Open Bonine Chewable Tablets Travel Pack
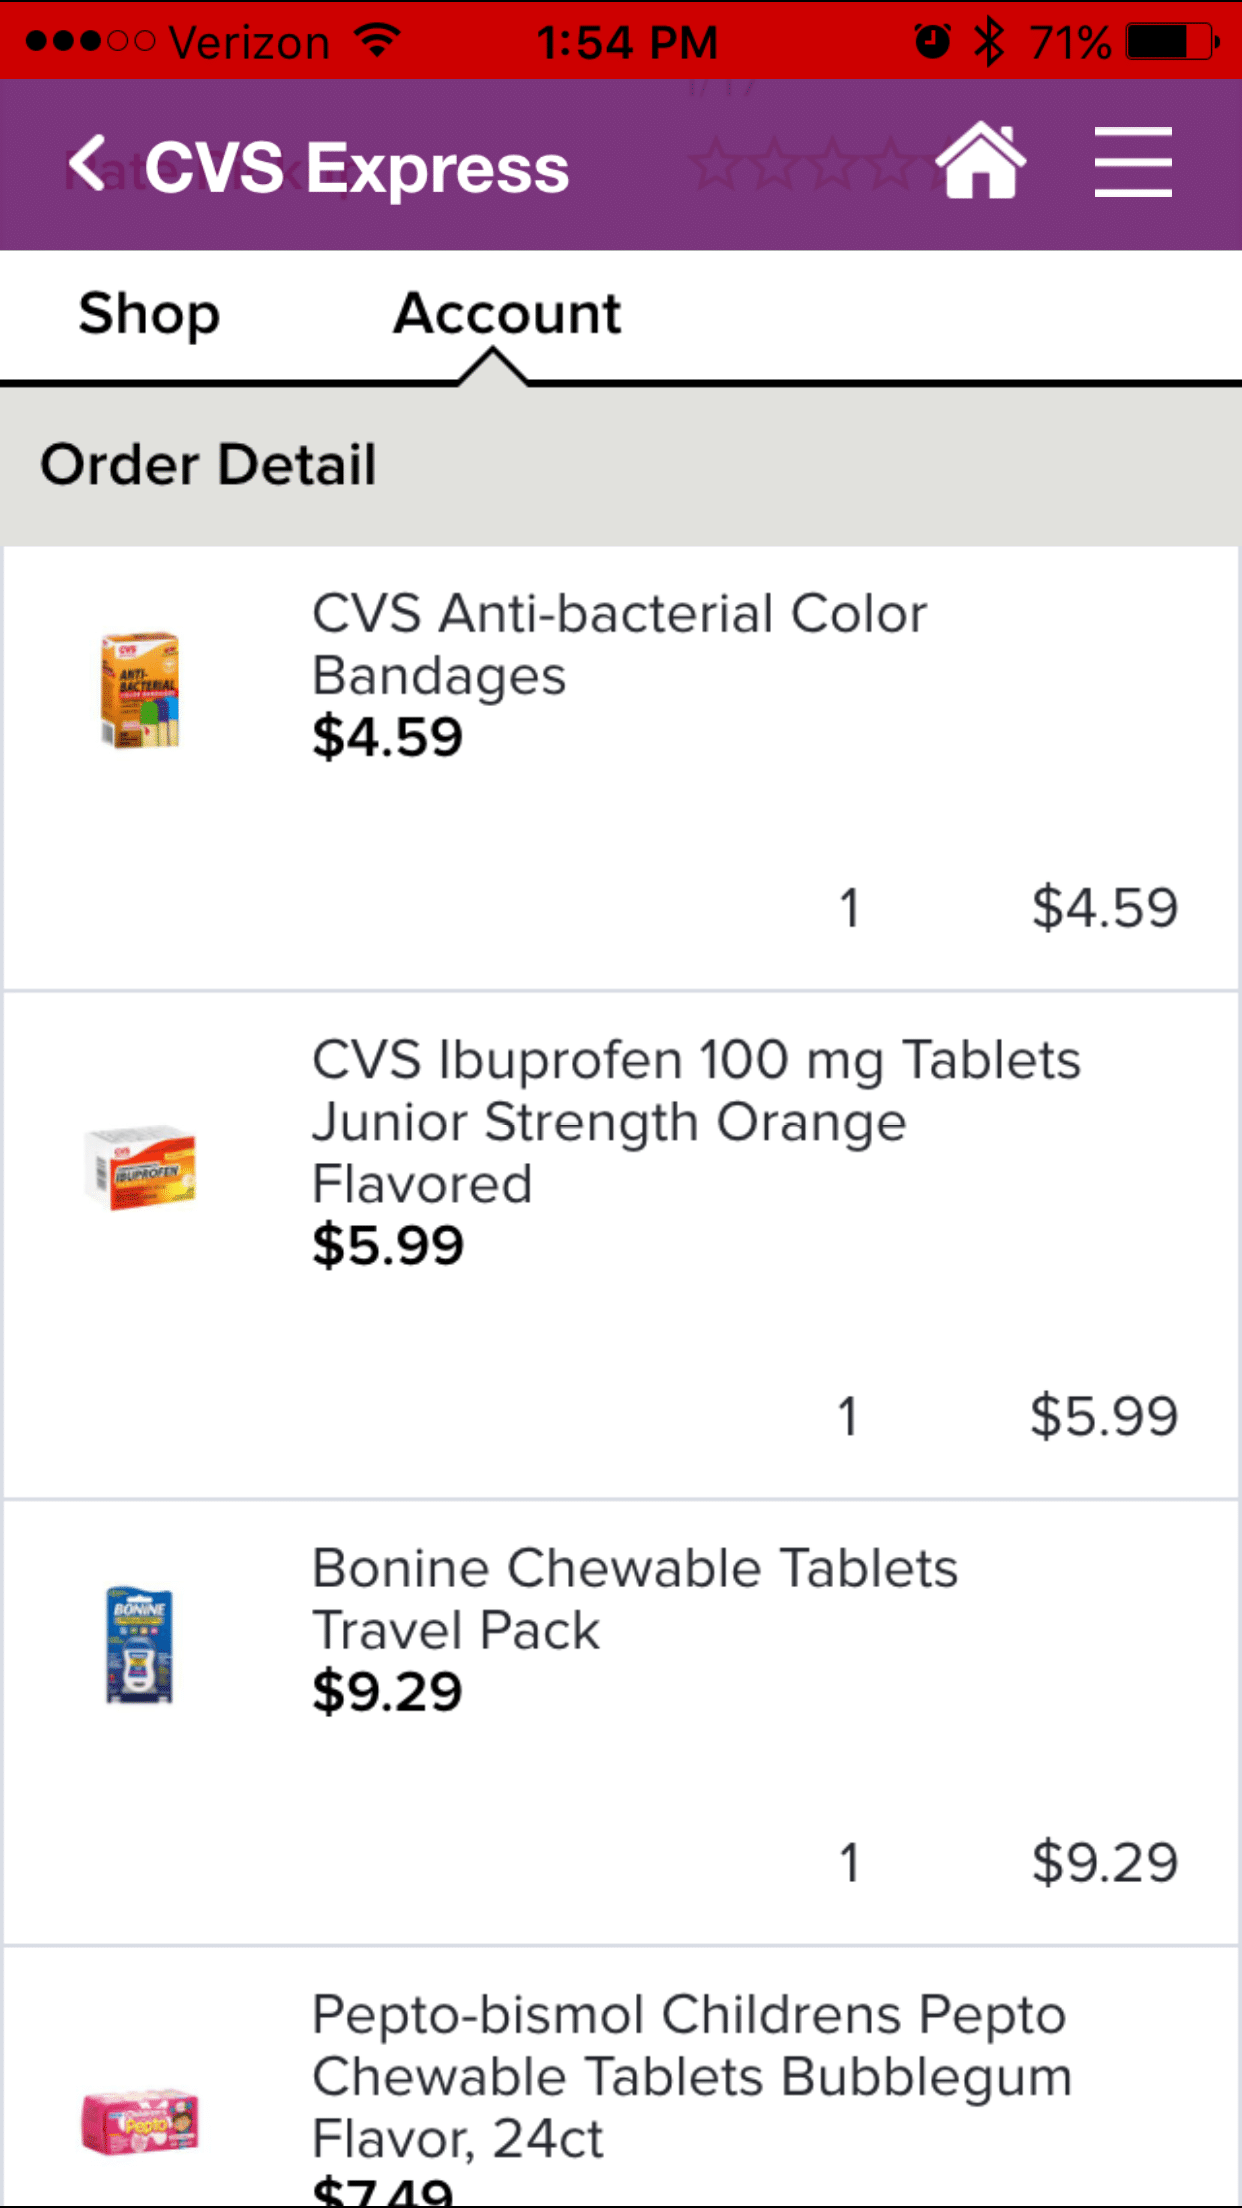The width and height of the screenshot is (1242, 2208). (634, 1598)
